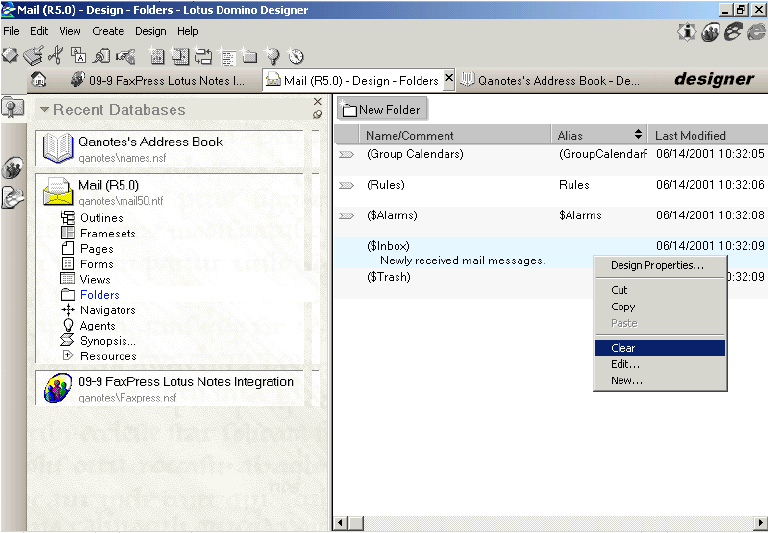Expand the Resources tree item

pos(68,356)
